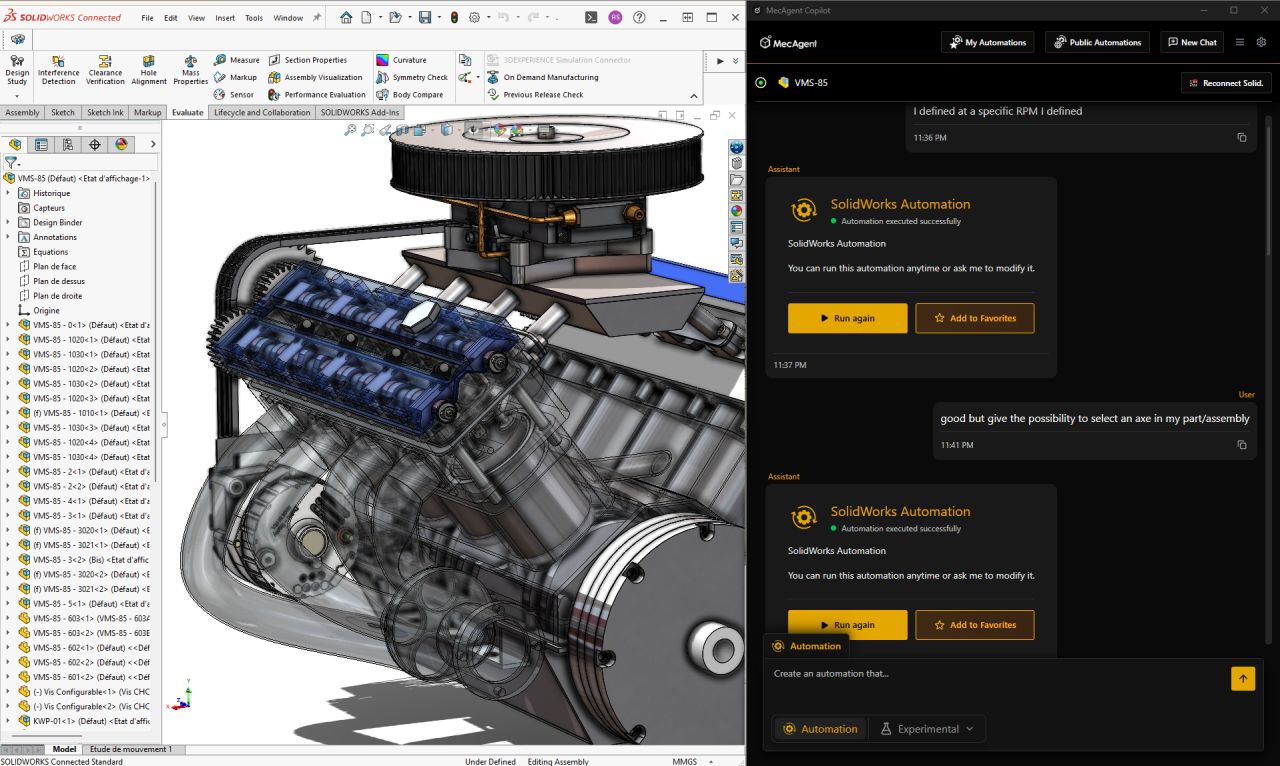Open the Design Study dropdown arrow
The image size is (1280, 766).
pyautogui.click(x=17, y=96)
